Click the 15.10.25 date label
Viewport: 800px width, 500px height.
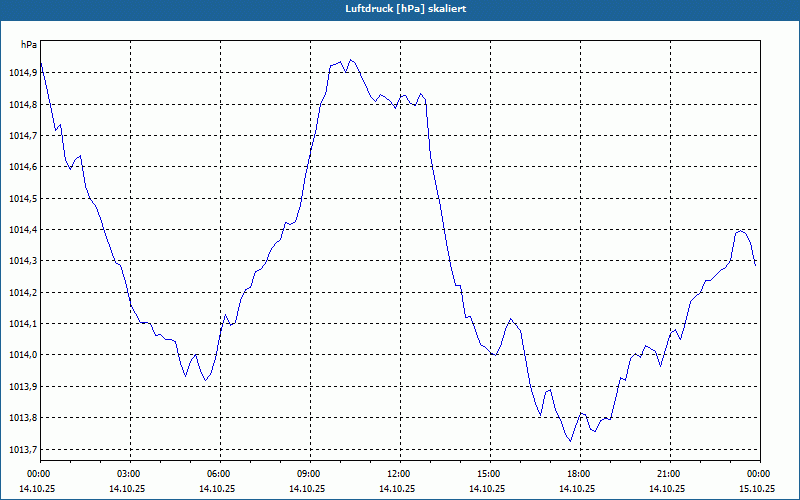757,488
